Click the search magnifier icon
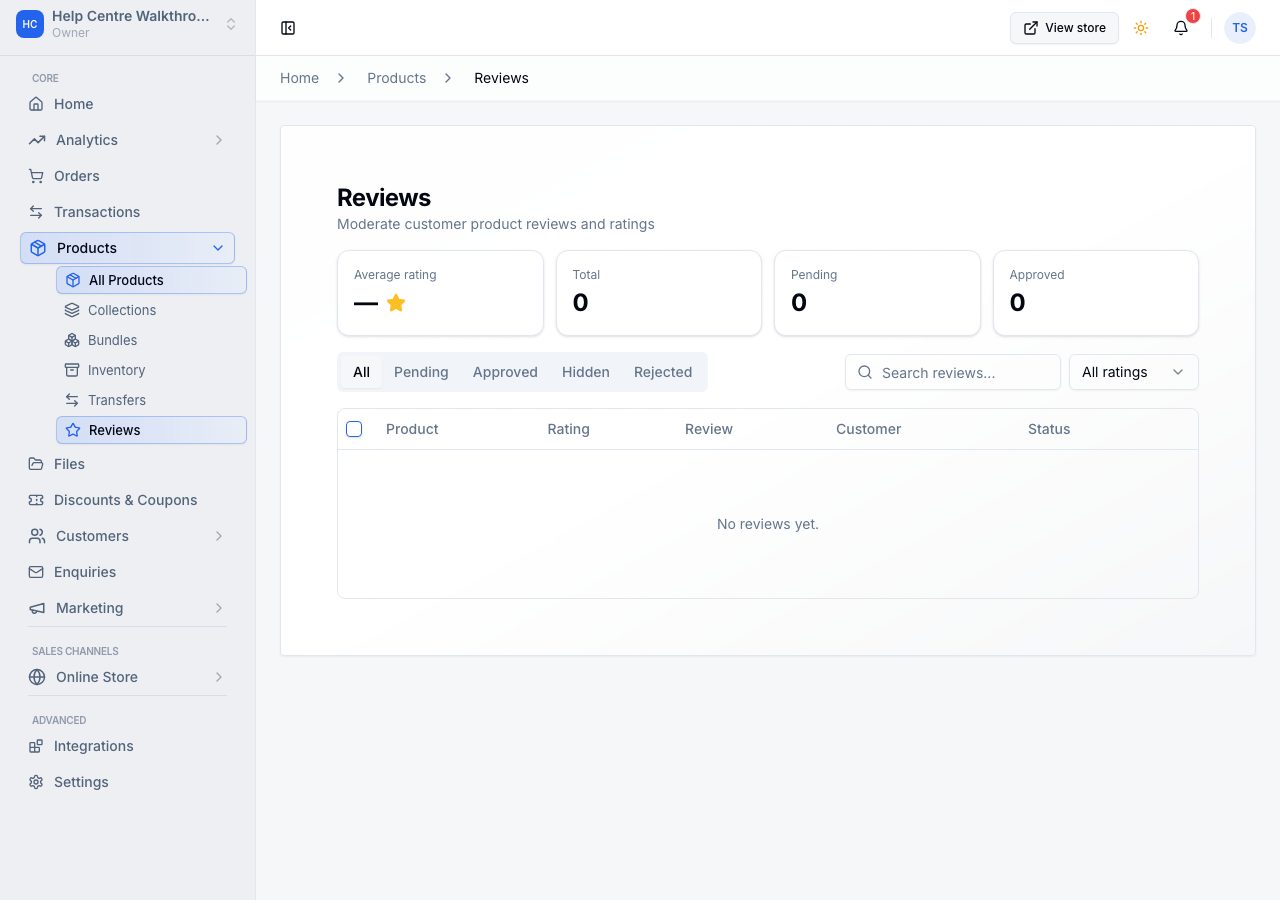Screen dimensions: 1280x900 click(865, 372)
